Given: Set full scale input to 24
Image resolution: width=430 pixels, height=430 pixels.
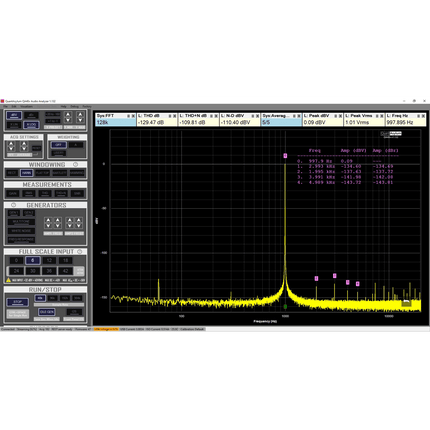Looking at the screenshot, I should pyautogui.click(x=16, y=271).
